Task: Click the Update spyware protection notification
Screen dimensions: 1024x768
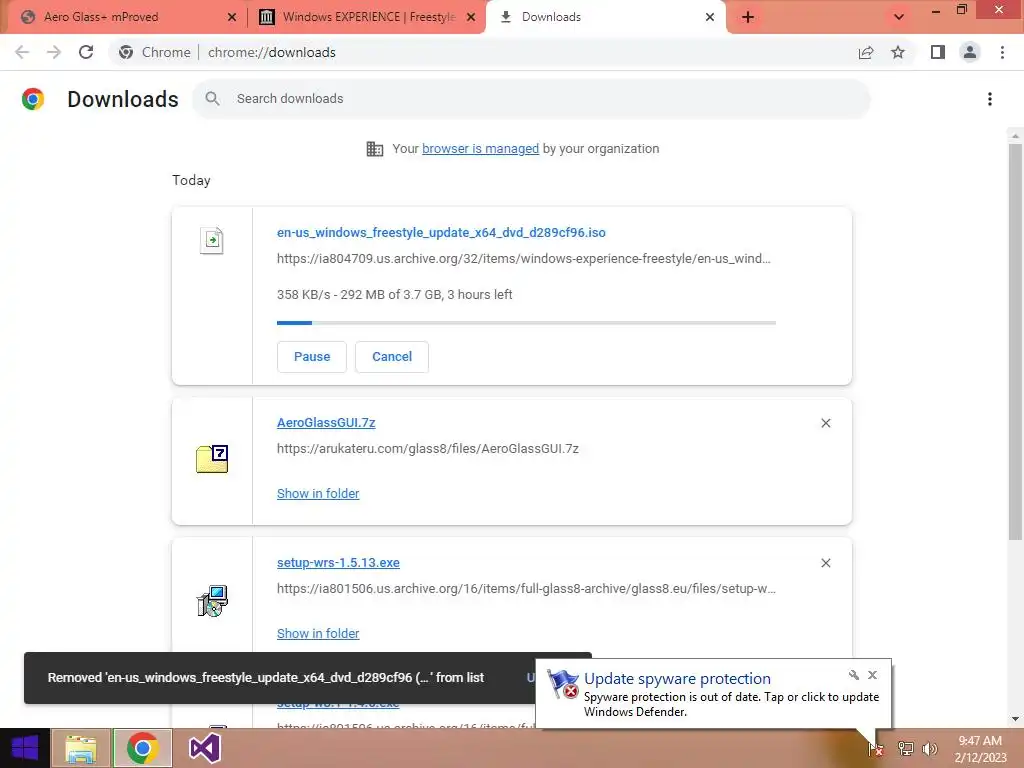Action: (x=713, y=694)
